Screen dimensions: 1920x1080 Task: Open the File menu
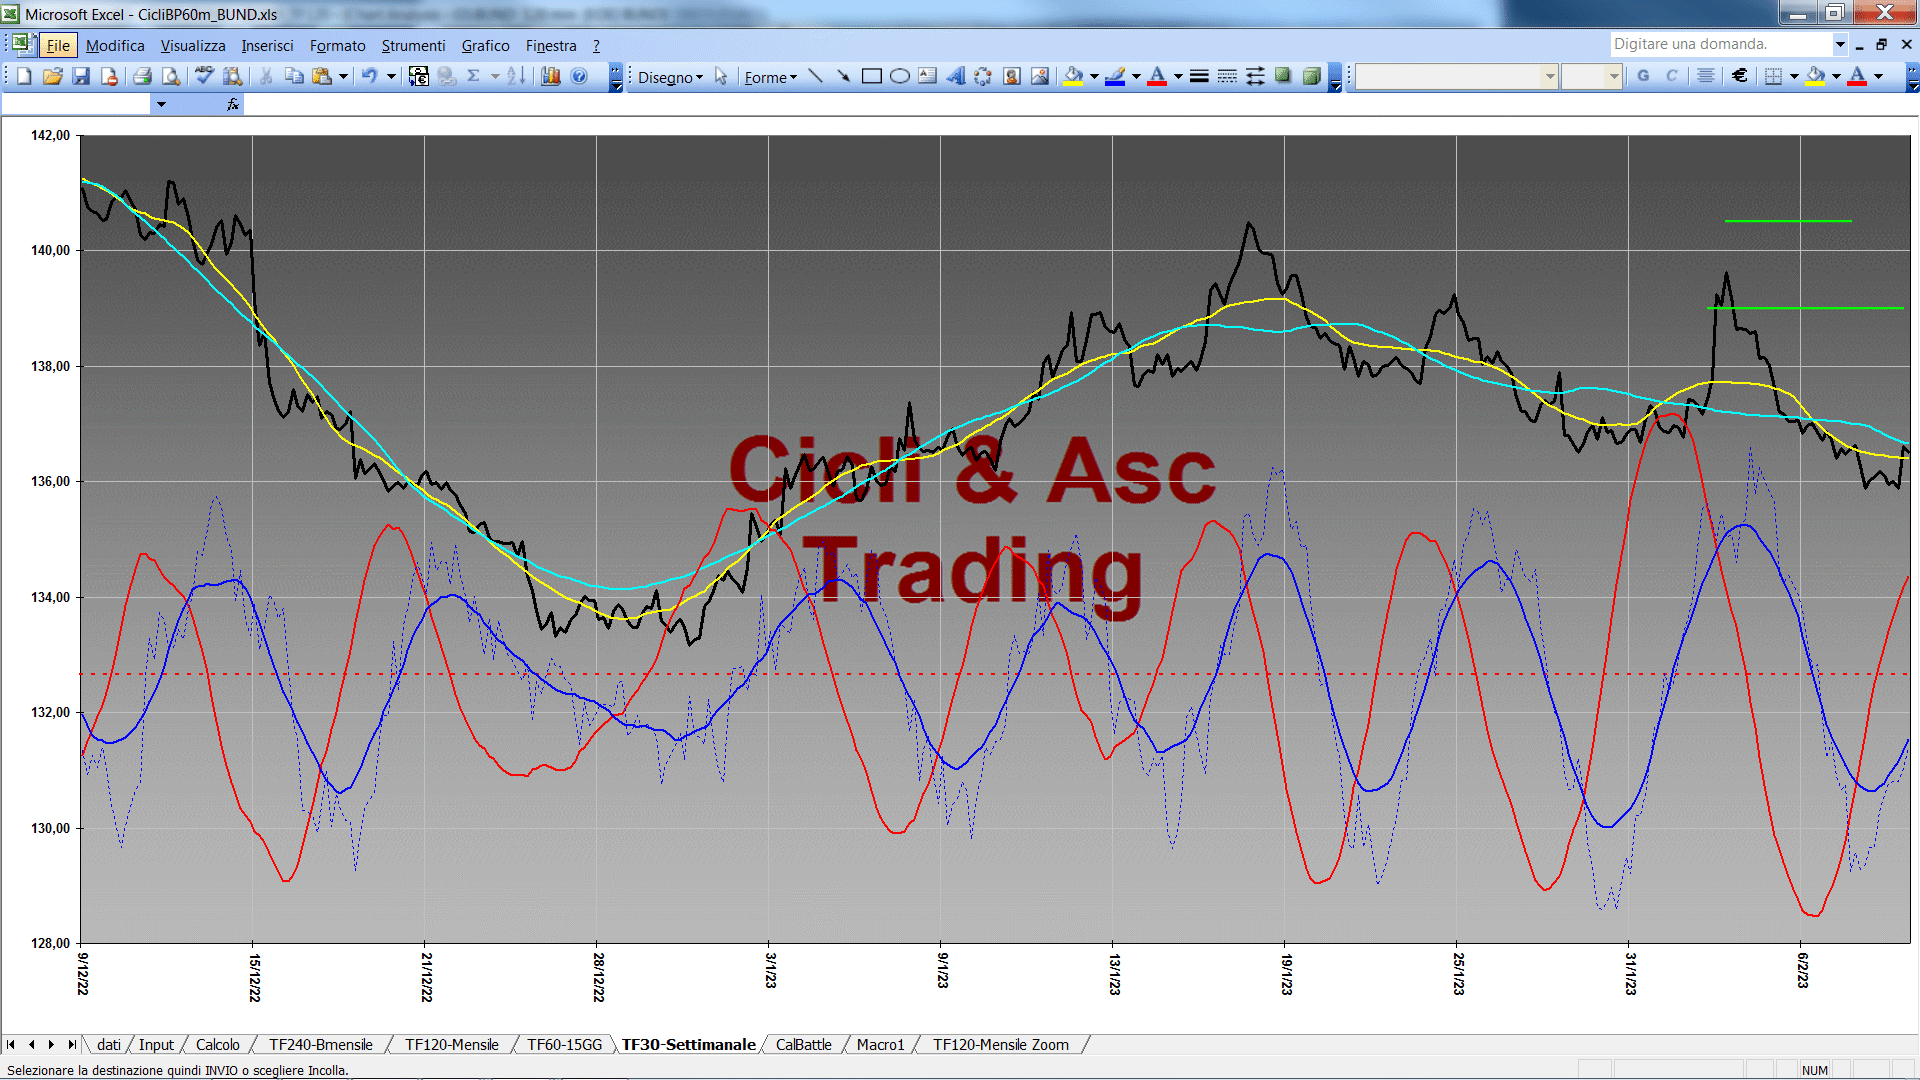(x=58, y=45)
